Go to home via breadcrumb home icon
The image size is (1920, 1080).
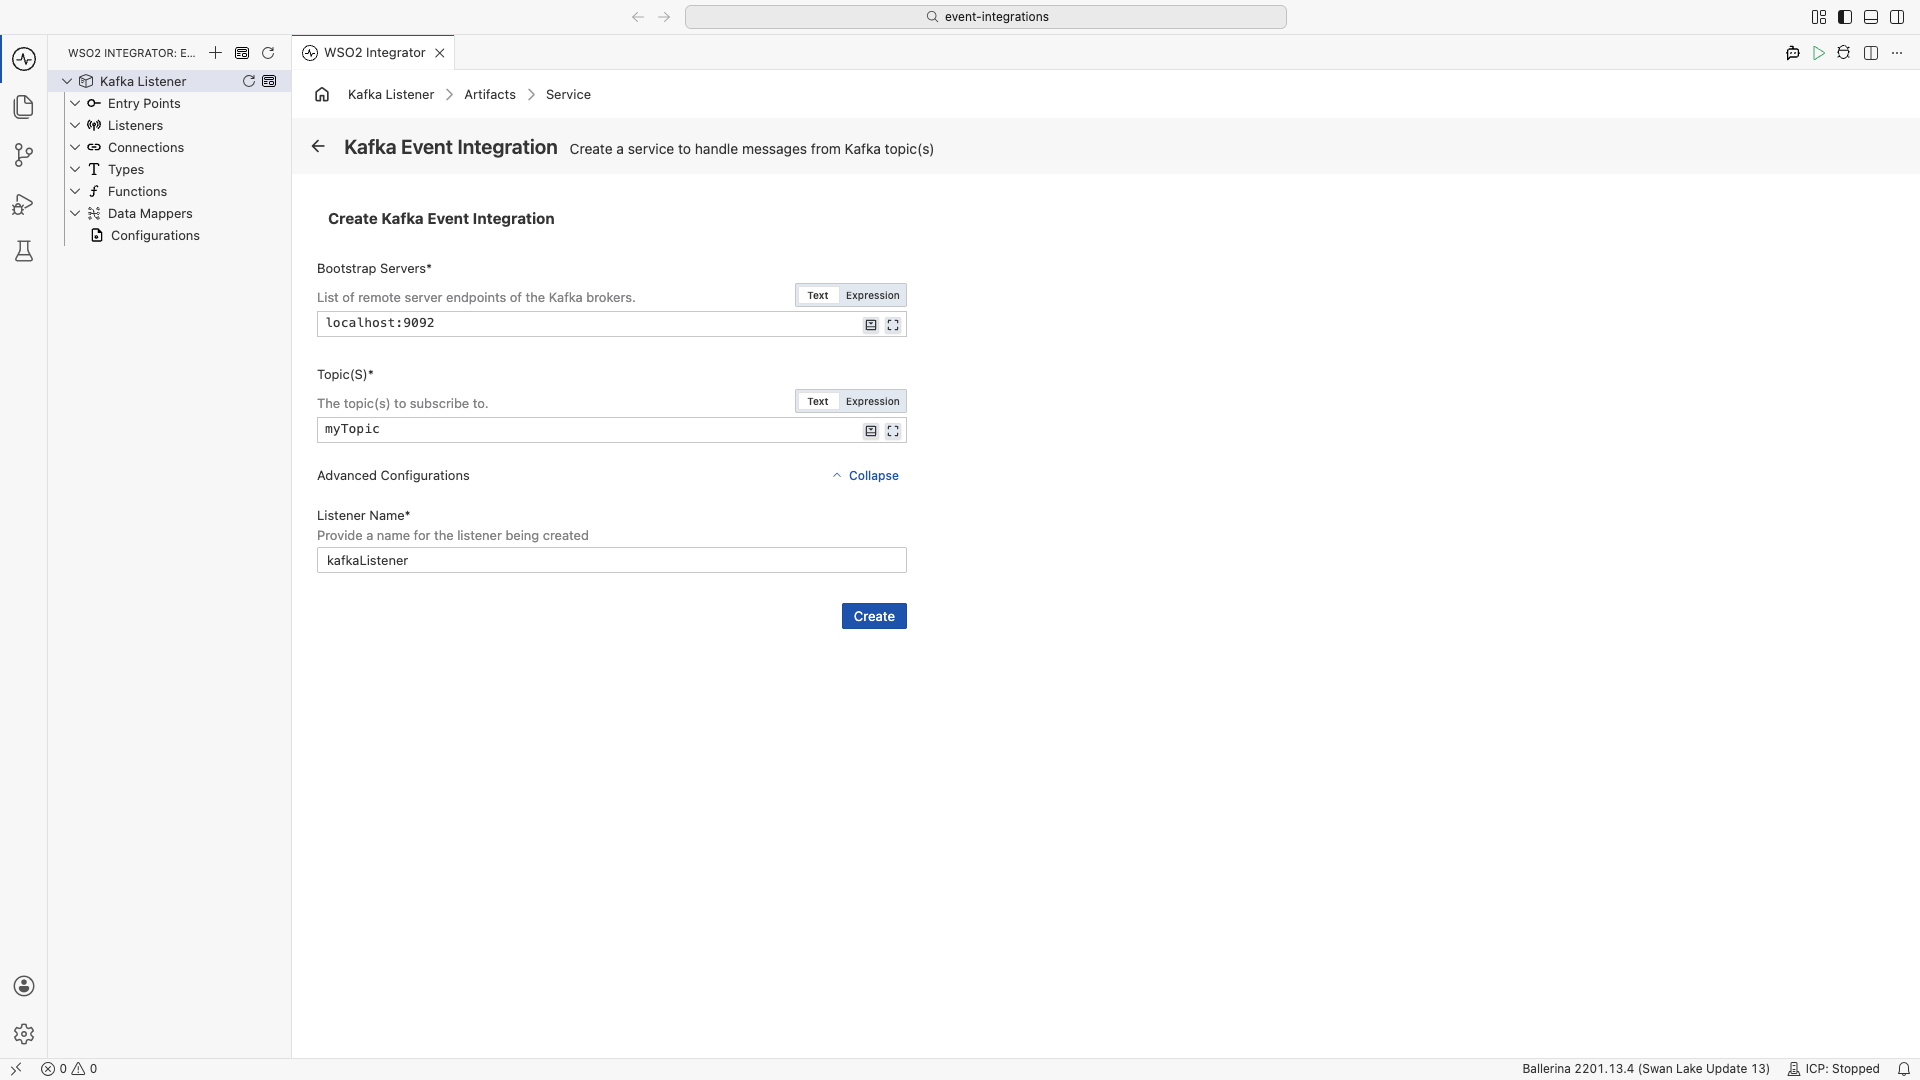coord(322,94)
